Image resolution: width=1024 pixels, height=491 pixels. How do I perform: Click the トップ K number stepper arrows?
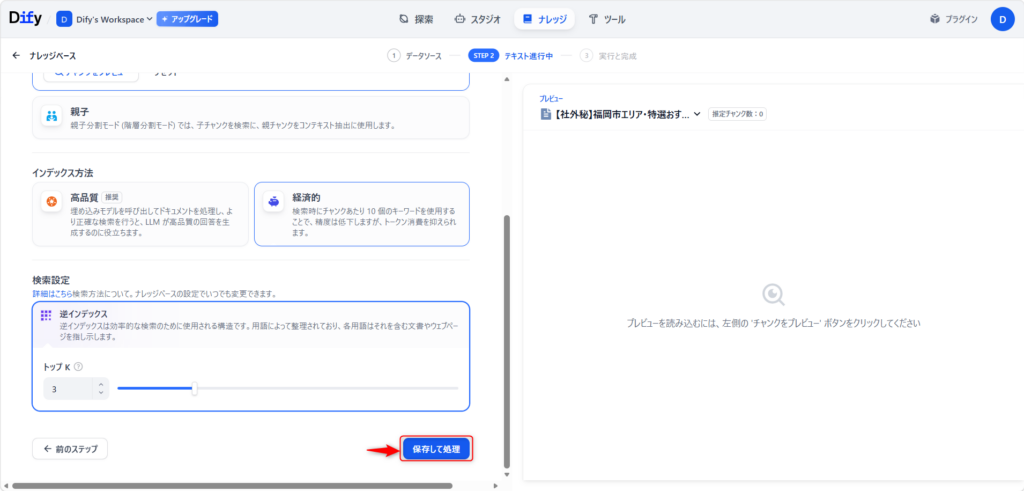click(101, 387)
